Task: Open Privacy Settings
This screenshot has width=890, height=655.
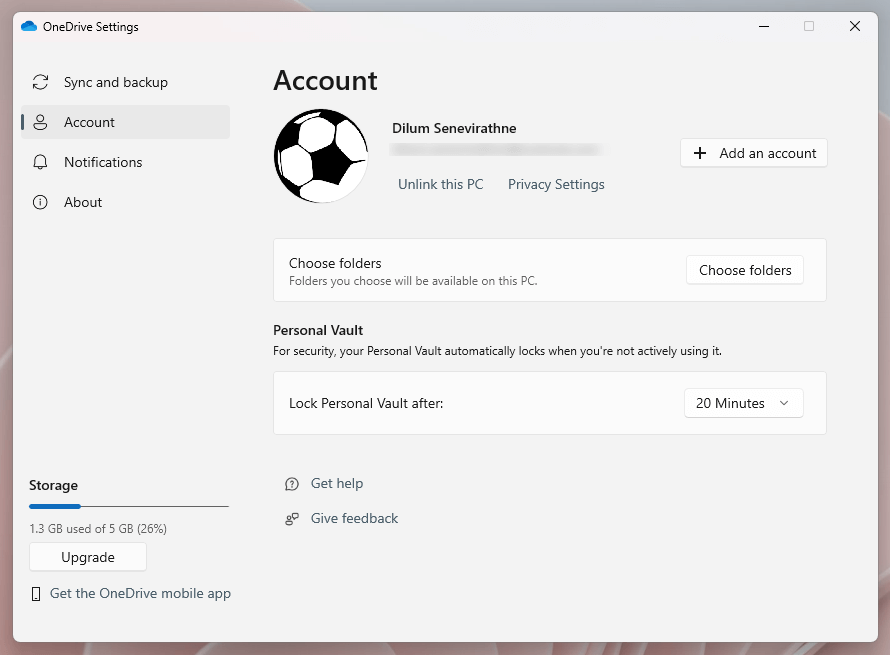Action: pyautogui.click(x=556, y=184)
